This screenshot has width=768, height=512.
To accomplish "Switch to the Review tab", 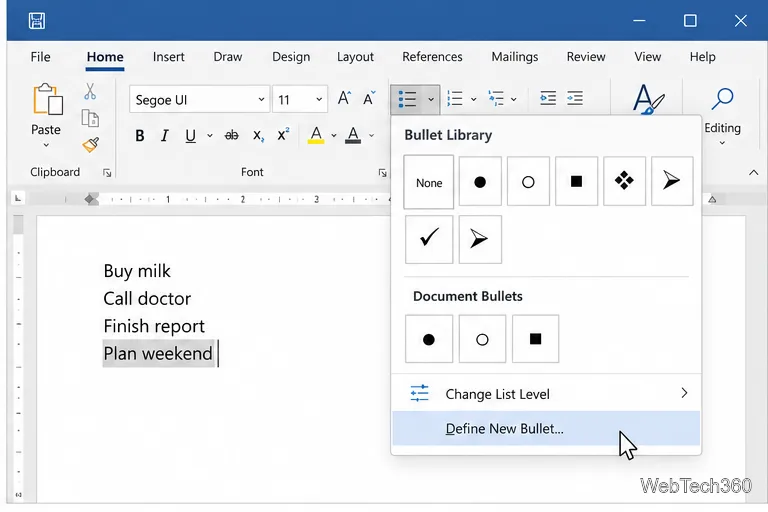I will tap(586, 57).
